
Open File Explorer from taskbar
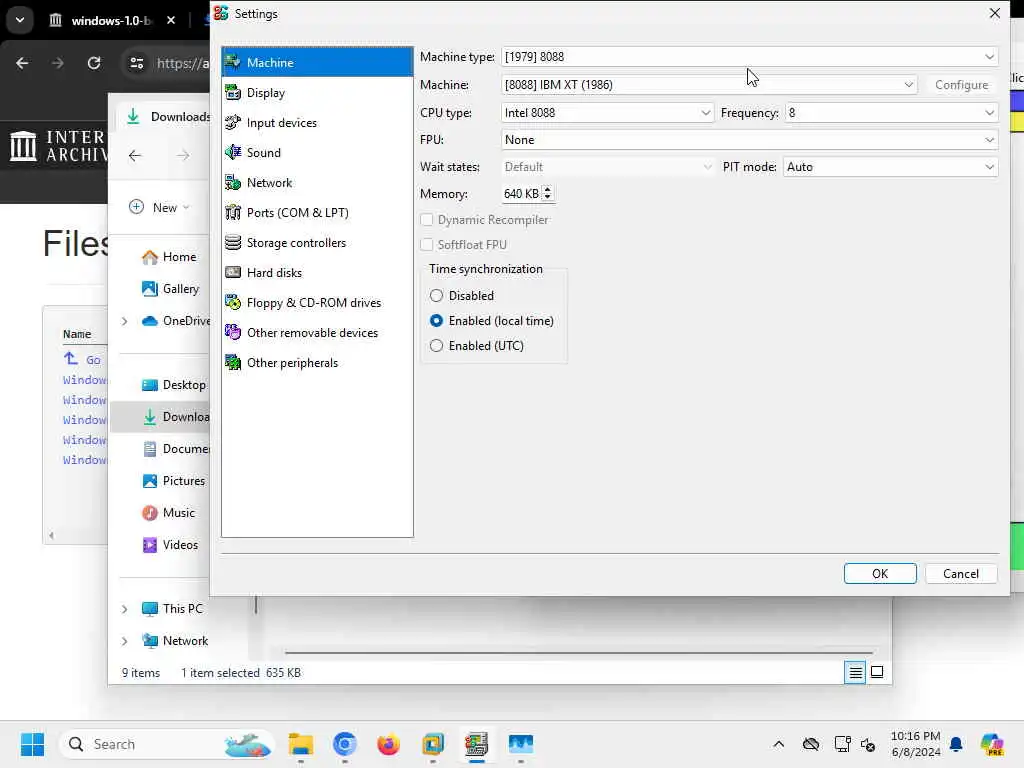[x=301, y=744]
